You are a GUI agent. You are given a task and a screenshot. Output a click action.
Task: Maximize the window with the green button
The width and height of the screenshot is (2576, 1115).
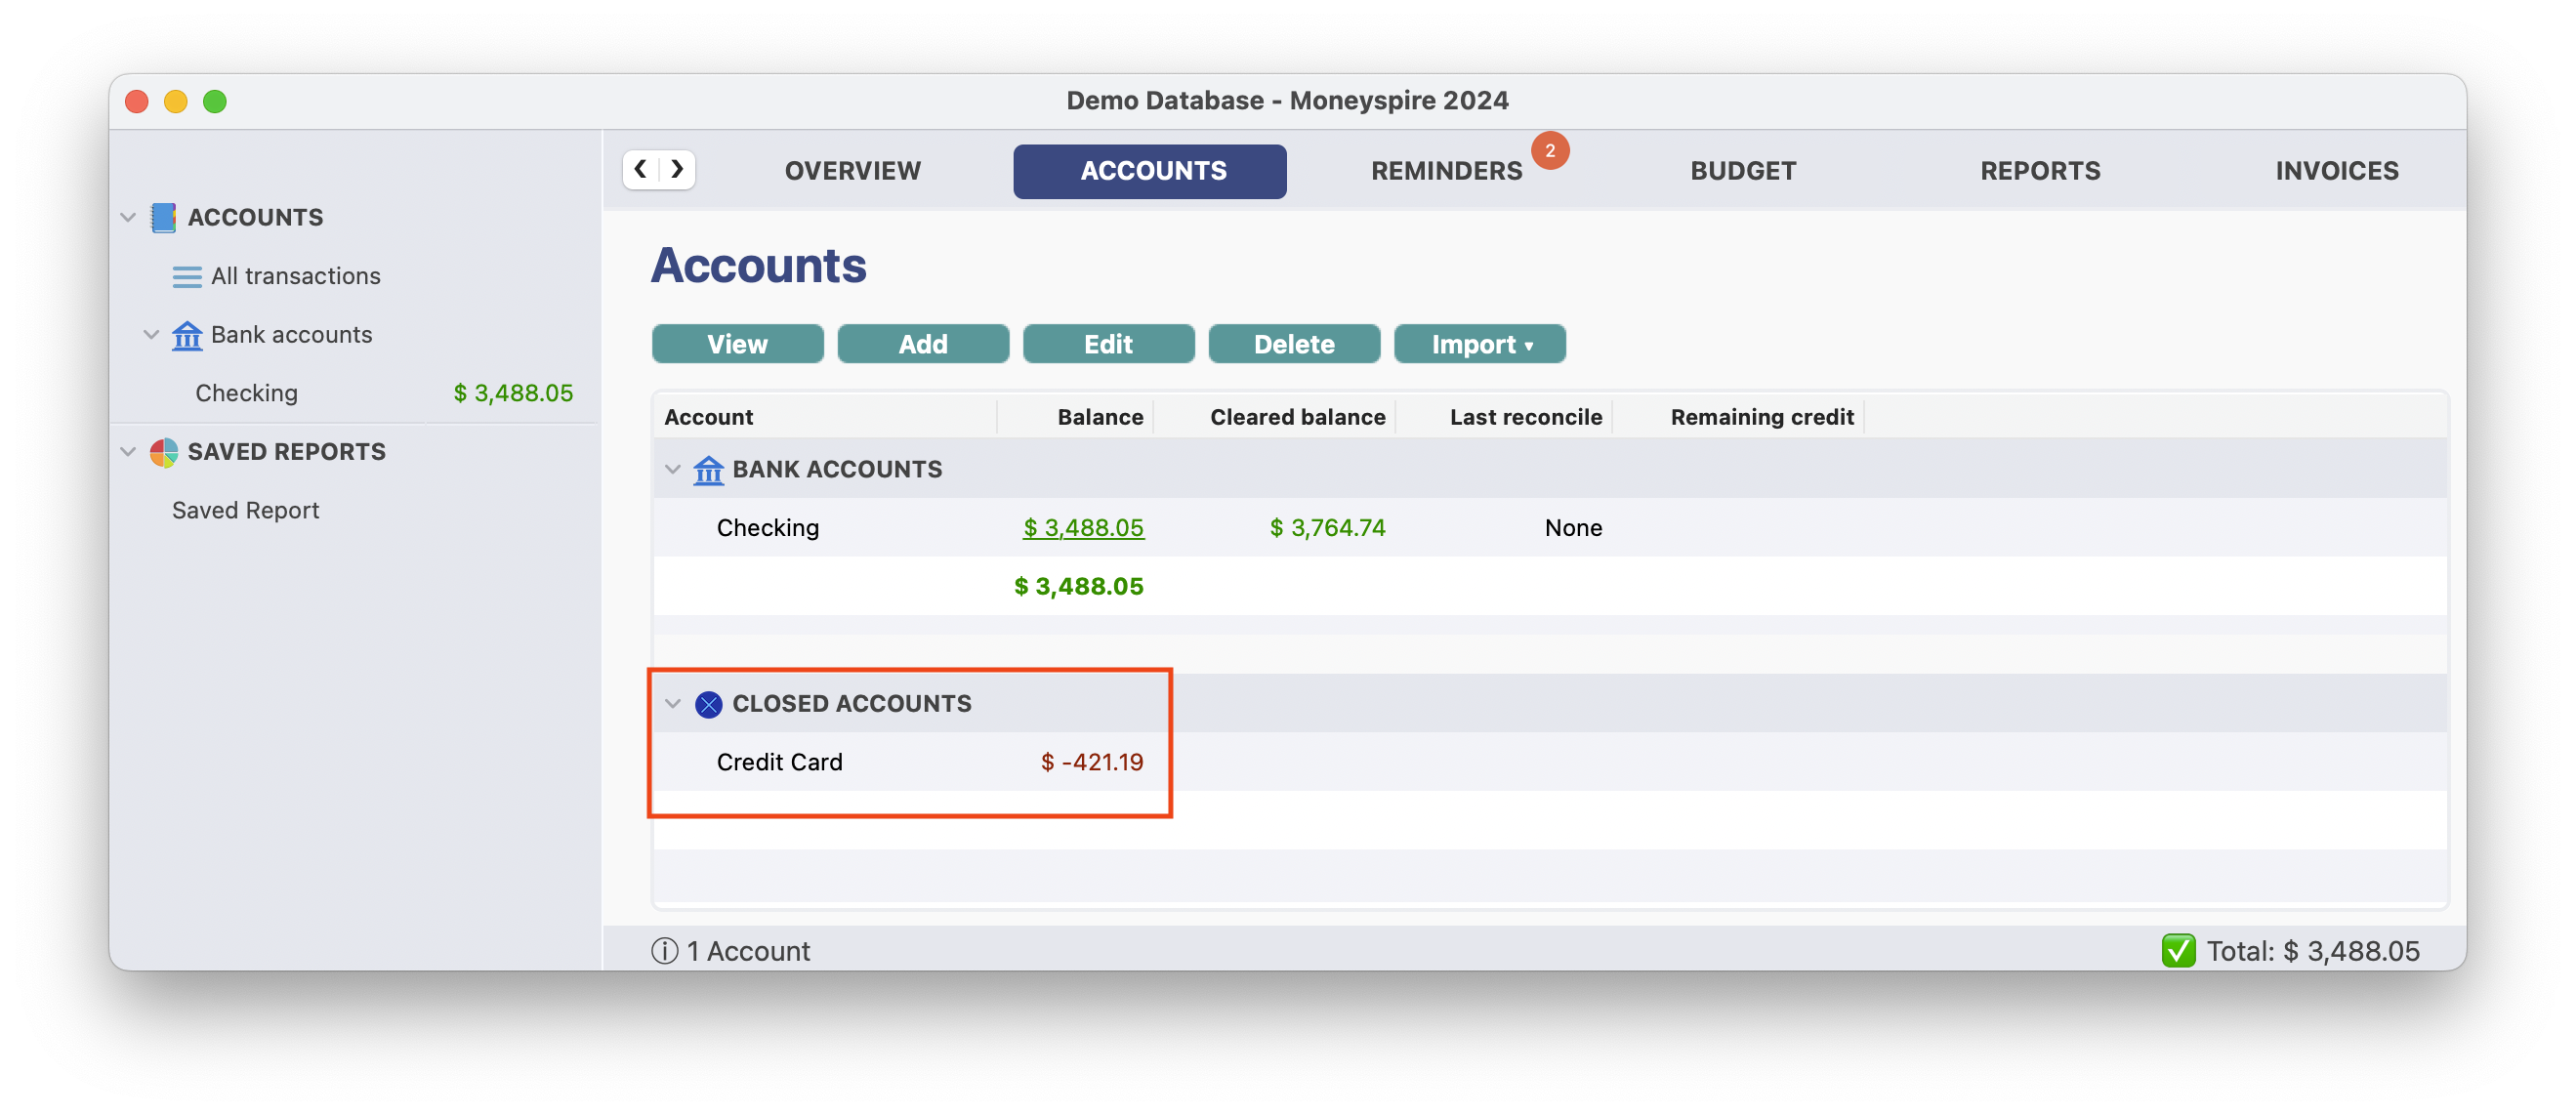click(x=215, y=101)
